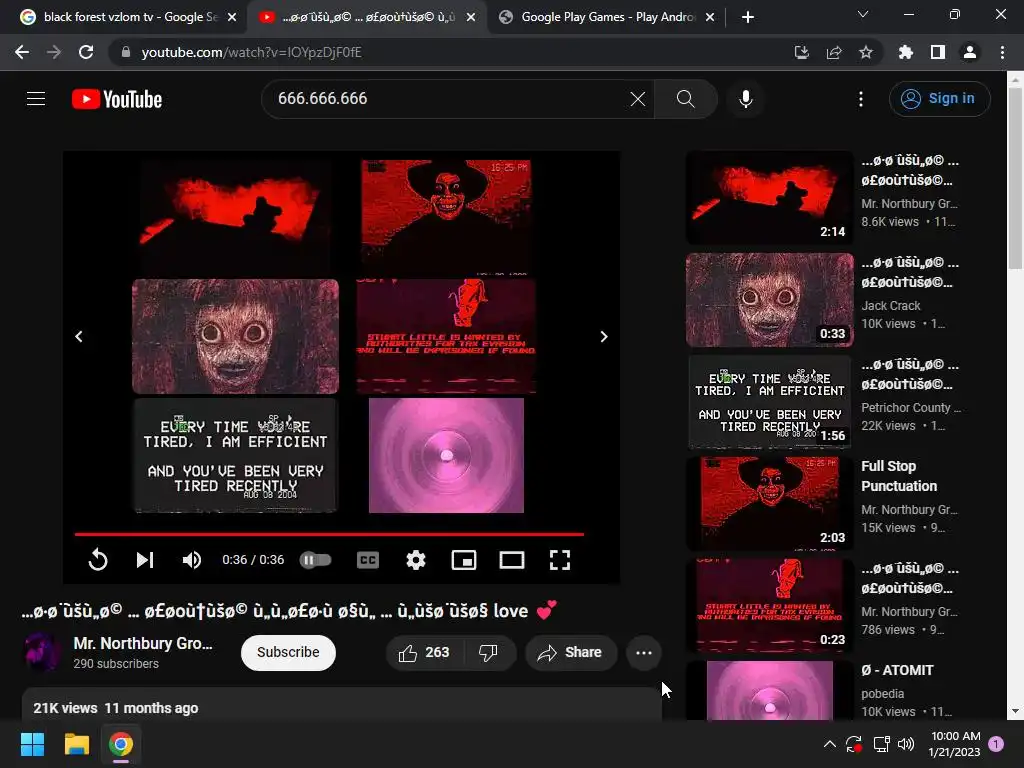The width and height of the screenshot is (1024, 768).
Task: Start voice search with microphone icon
Action: click(745, 99)
